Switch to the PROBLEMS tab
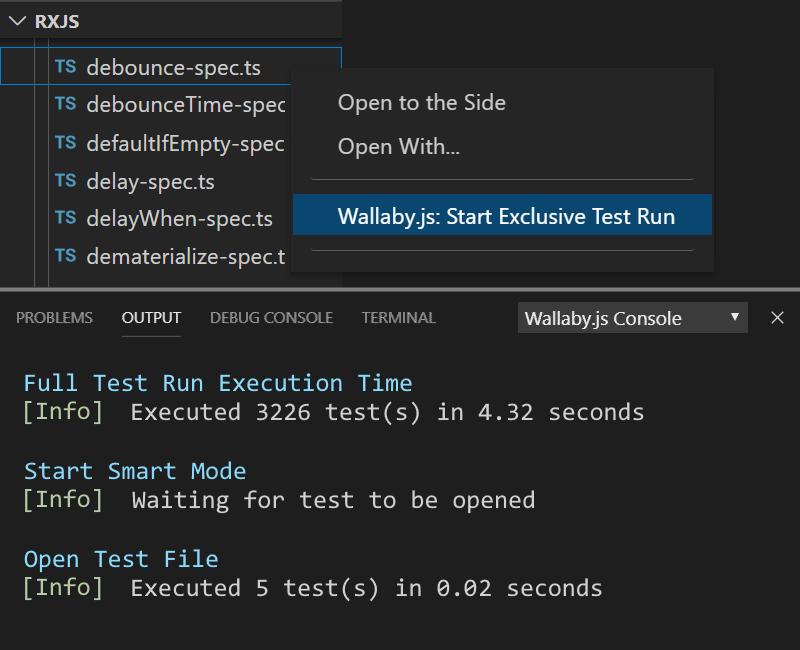Viewport: 800px width, 650px height. pyautogui.click(x=54, y=318)
